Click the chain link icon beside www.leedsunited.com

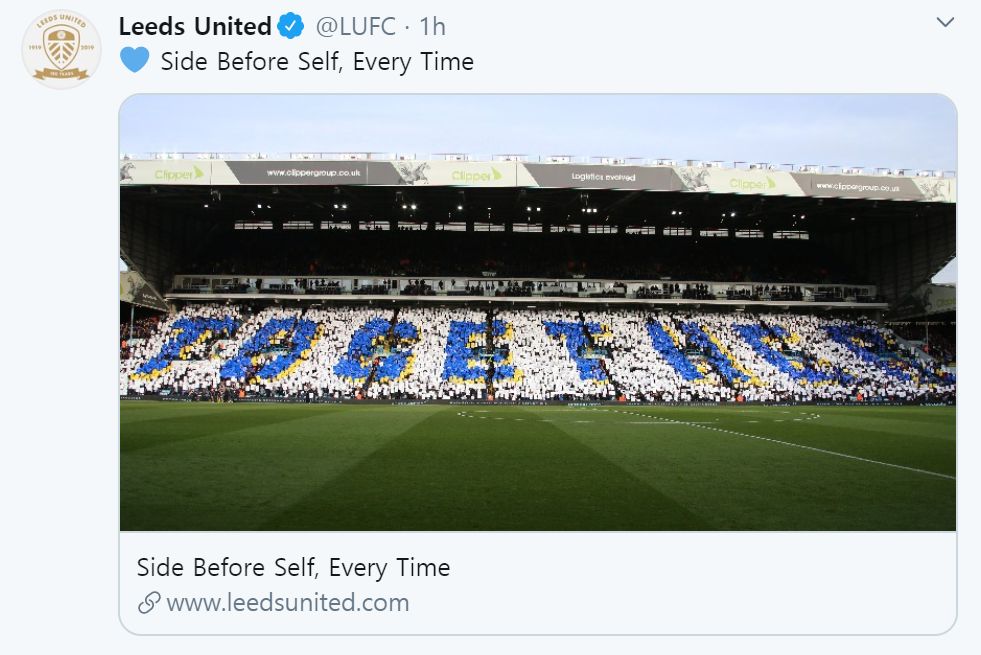(148, 603)
